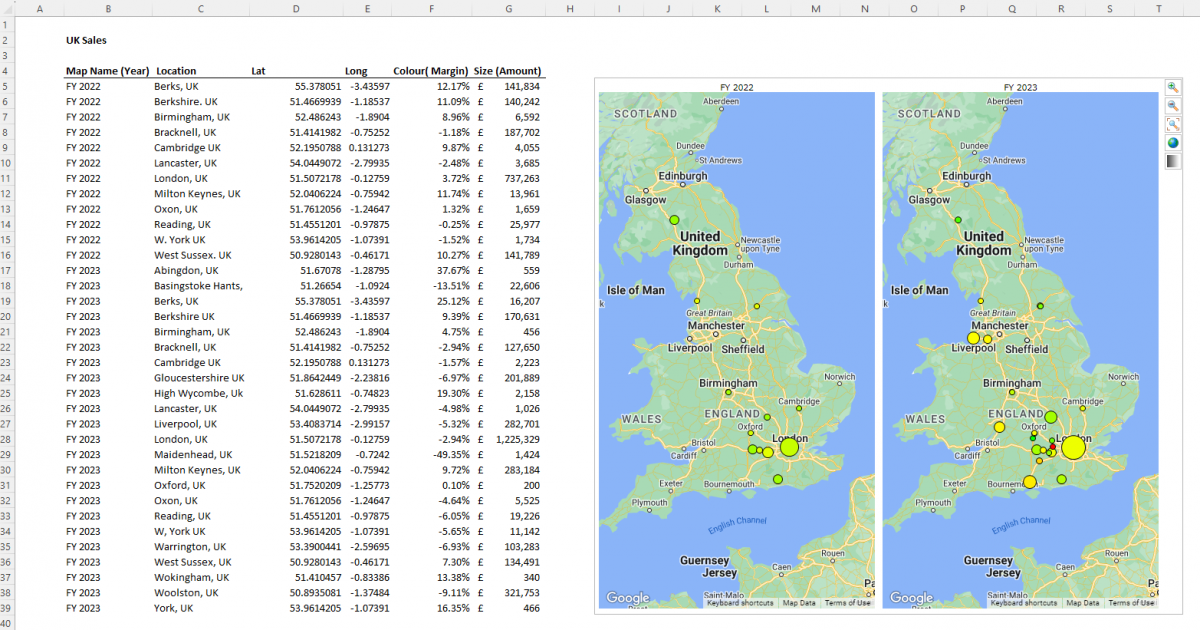
Task: Click the globe map icon
Action: [x=1172, y=142]
